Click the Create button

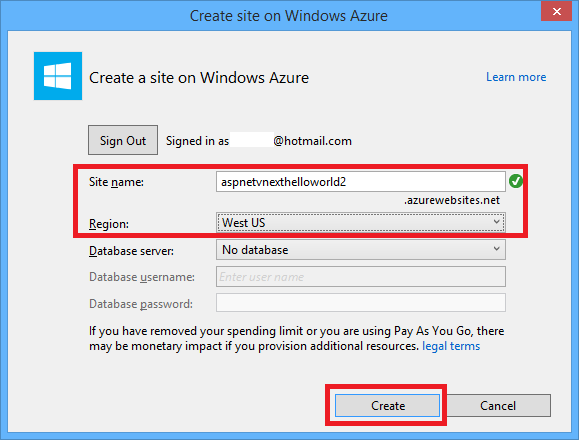pyautogui.click(x=387, y=406)
